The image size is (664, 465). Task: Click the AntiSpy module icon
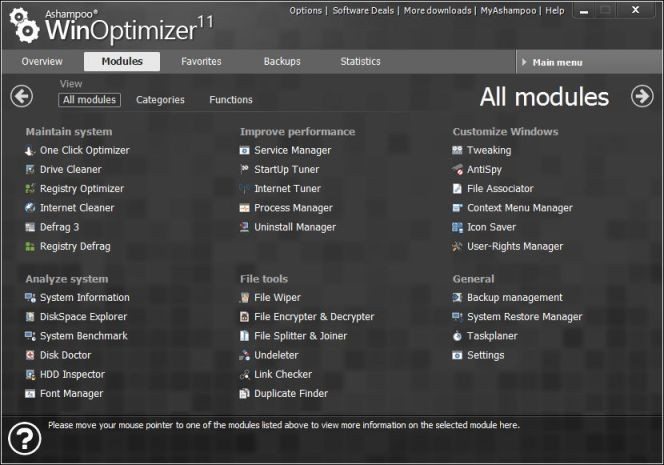pos(457,170)
